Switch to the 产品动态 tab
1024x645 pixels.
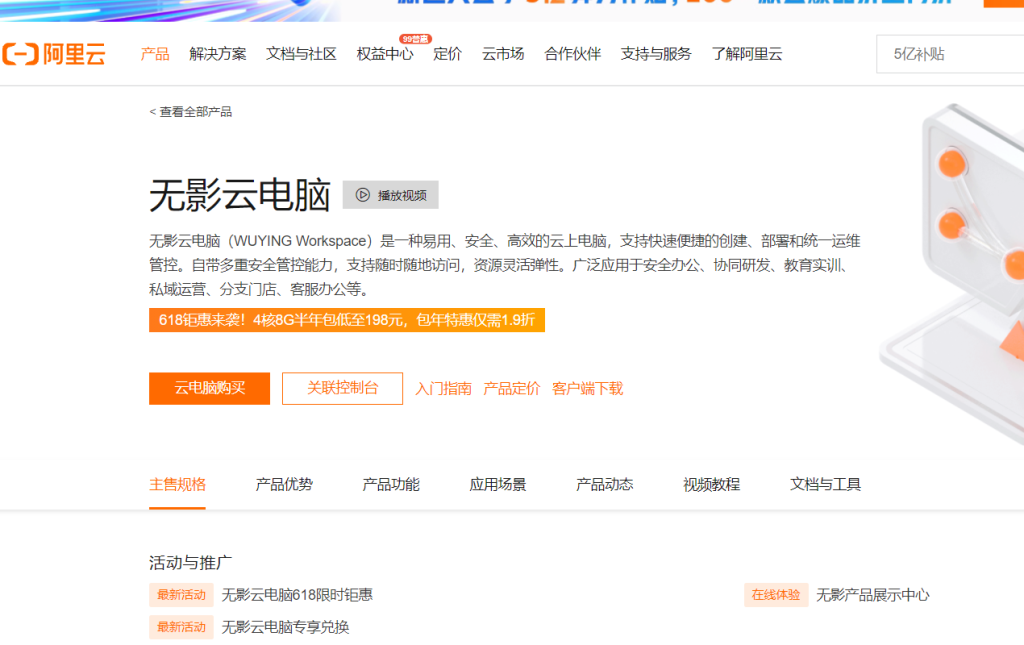[605, 484]
